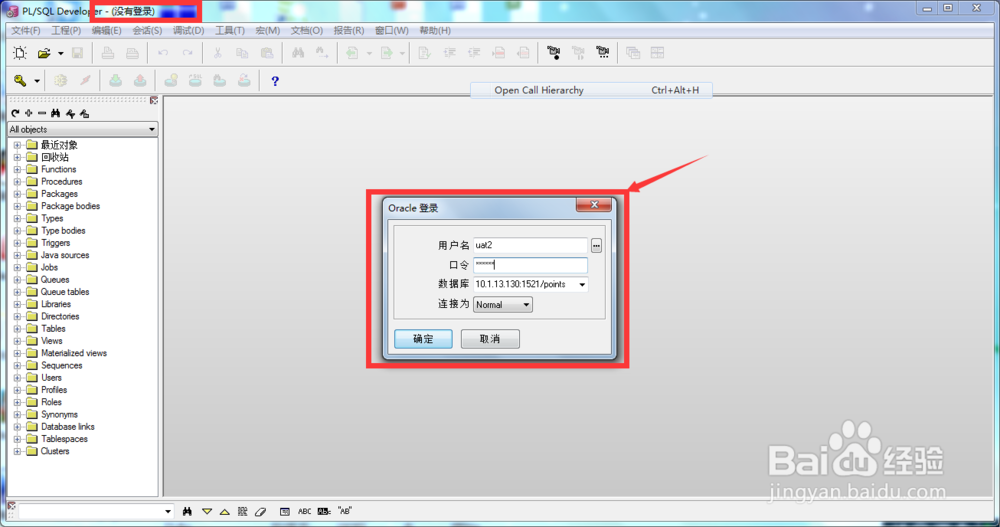
Task: Open the 帮助(H) menu
Action: [435, 31]
